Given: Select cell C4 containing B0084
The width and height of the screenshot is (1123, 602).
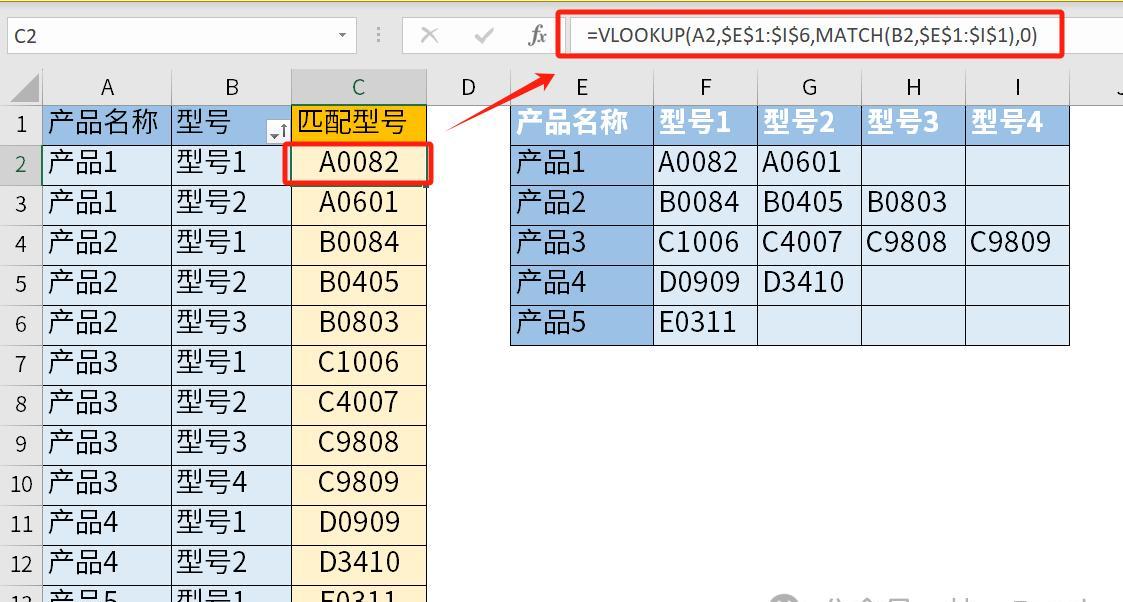Looking at the screenshot, I should click(x=359, y=244).
